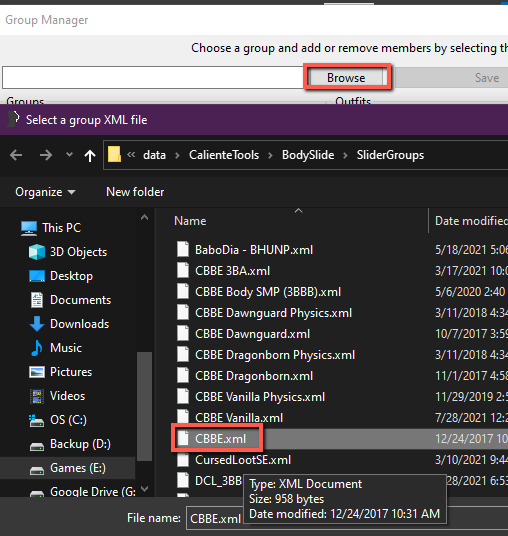This screenshot has width=508, height=536.
Task: Open dropdown arrow after CalienteTools breadcrumb
Action: click(x=270, y=156)
